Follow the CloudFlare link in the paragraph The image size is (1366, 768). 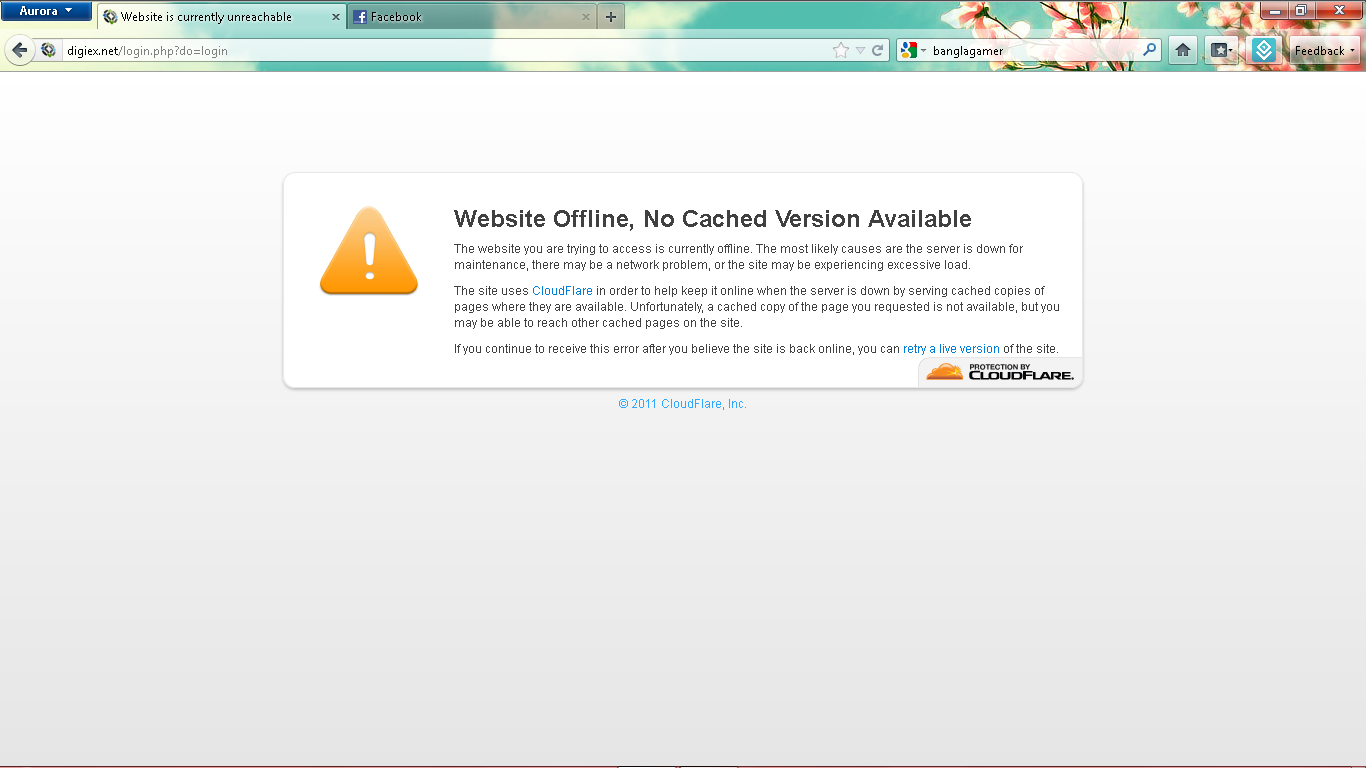click(562, 291)
